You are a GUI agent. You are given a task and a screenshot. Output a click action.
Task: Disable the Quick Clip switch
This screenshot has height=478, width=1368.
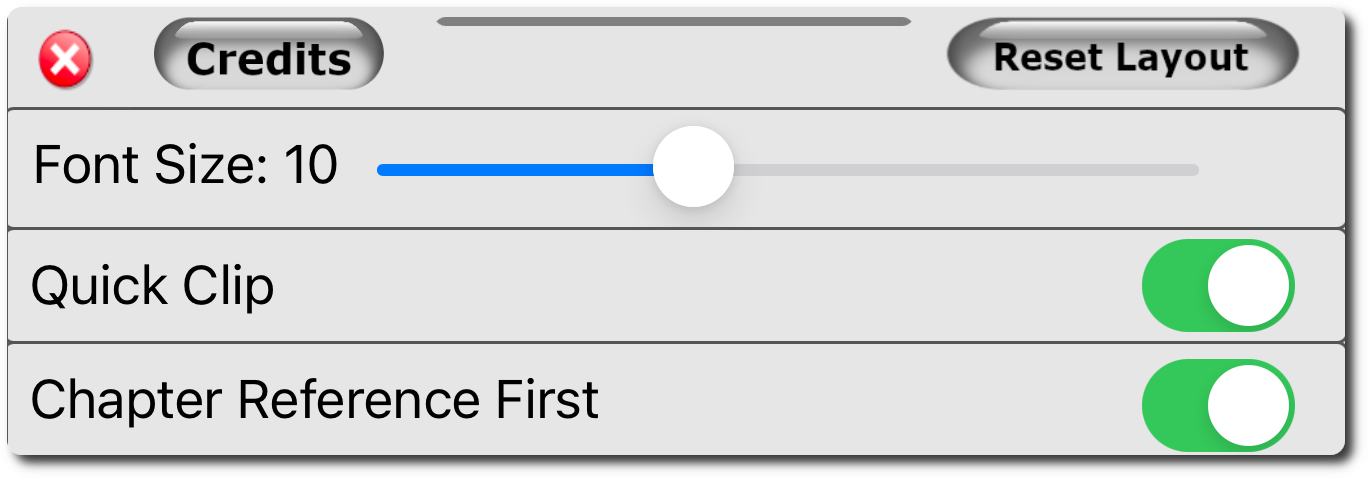(x=1218, y=286)
